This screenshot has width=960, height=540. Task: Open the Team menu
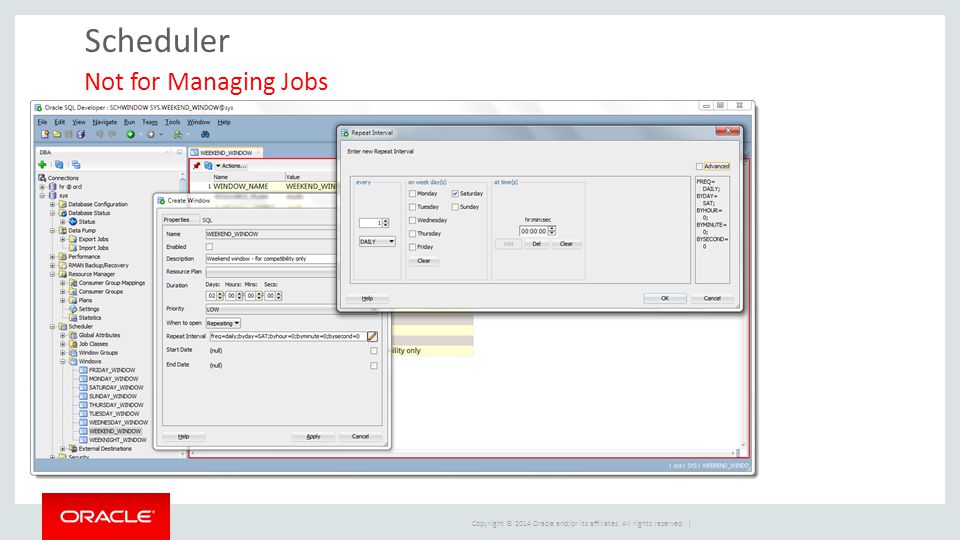pos(149,122)
